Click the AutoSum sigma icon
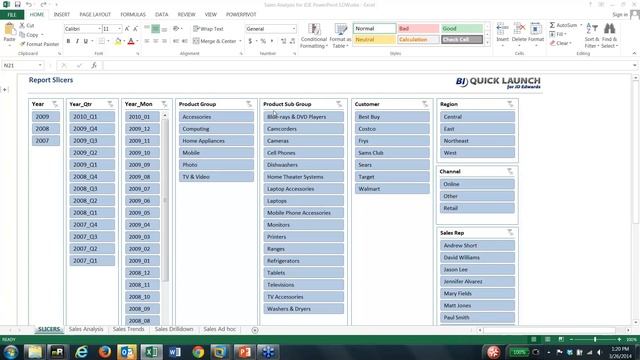 click(552, 25)
